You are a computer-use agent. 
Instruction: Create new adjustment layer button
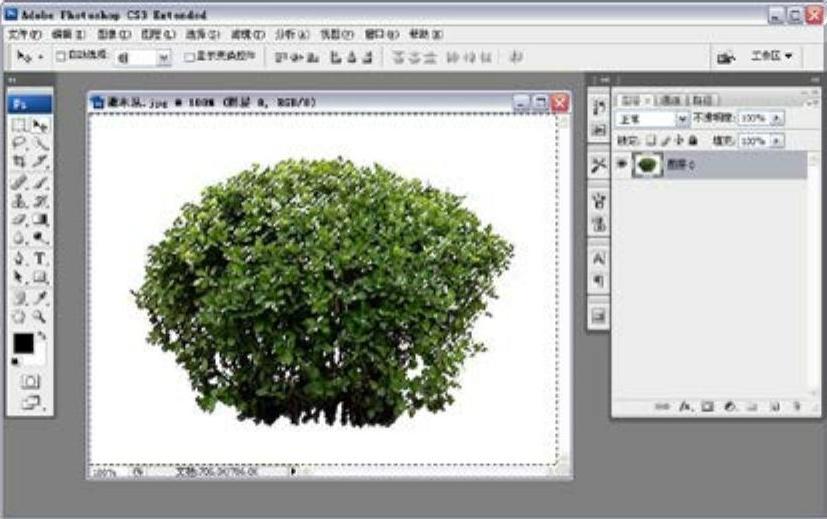click(730, 406)
